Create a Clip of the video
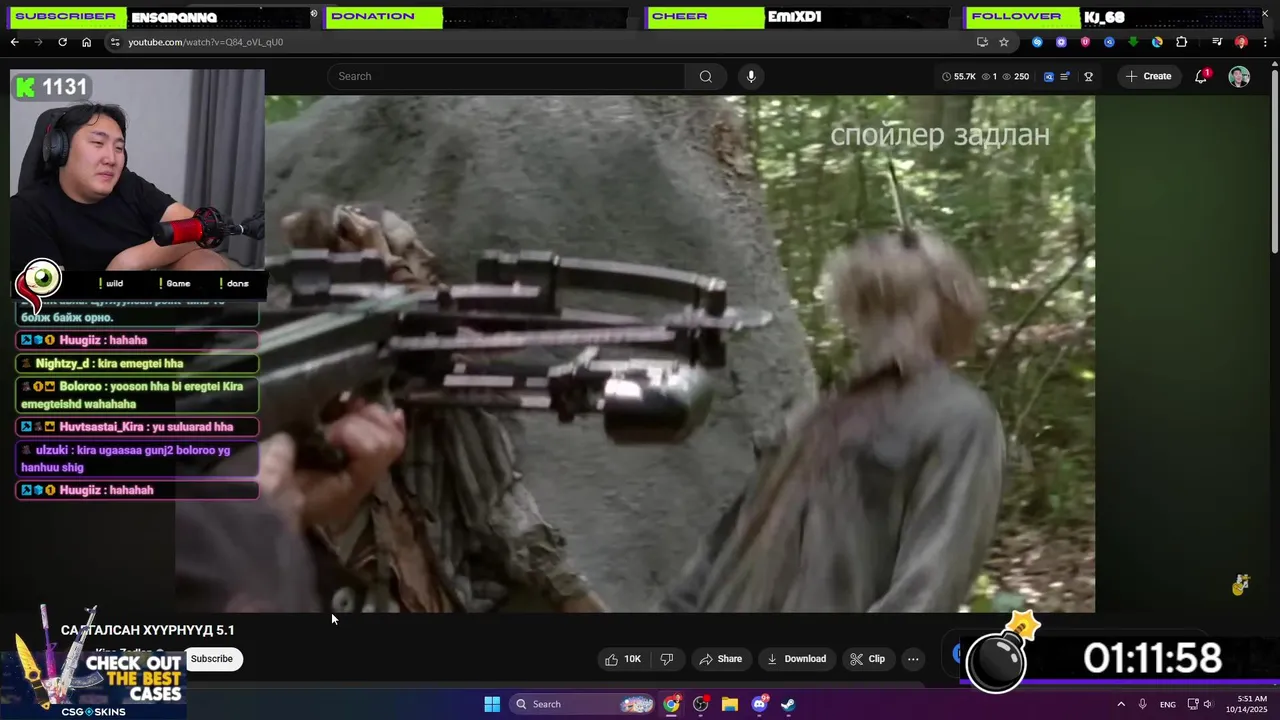The height and width of the screenshot is (720, 1280). 867,659
